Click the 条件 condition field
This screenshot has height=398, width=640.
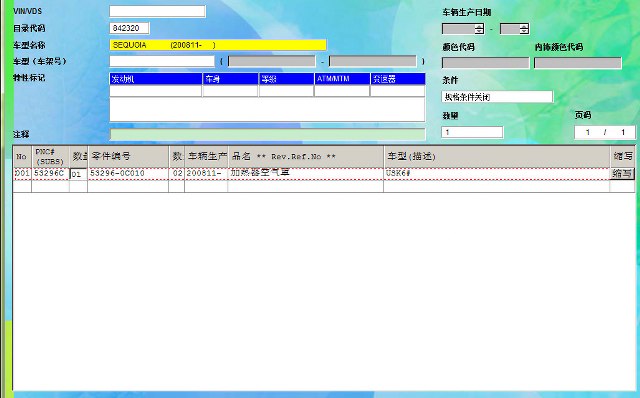point(497,97)
